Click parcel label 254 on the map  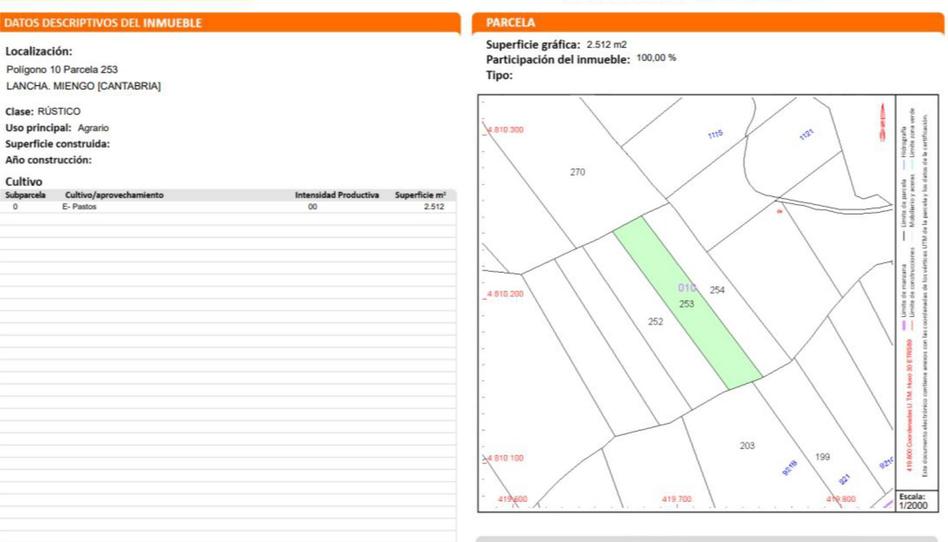(x=717, y=290)
